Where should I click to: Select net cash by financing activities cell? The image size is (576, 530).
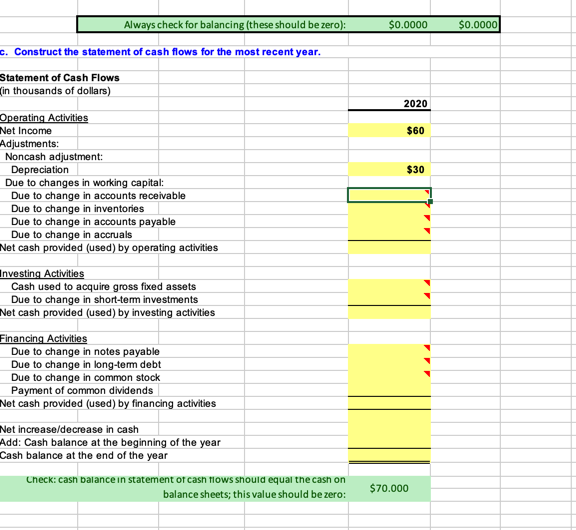tap(389, 403)
